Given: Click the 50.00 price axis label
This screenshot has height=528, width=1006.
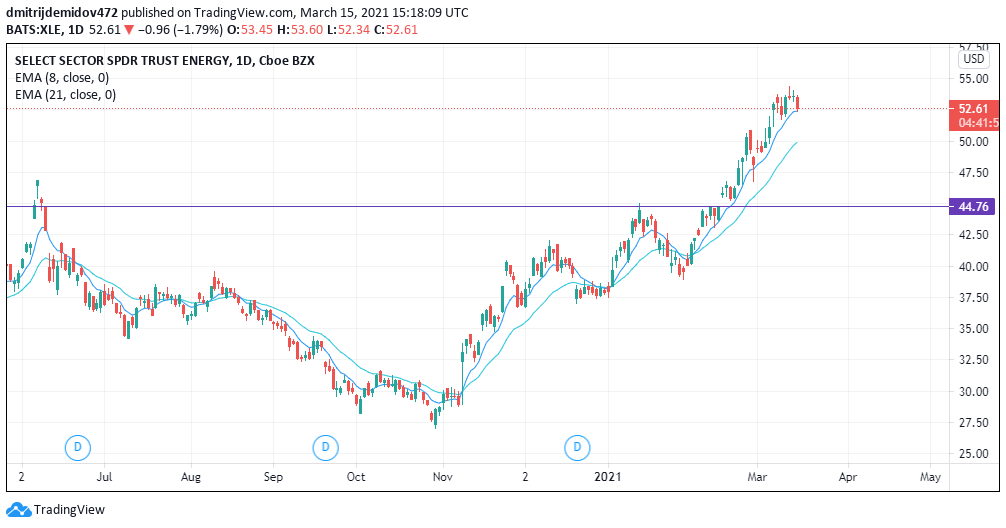Looking at the screenshot, I should tap(973, 141).
